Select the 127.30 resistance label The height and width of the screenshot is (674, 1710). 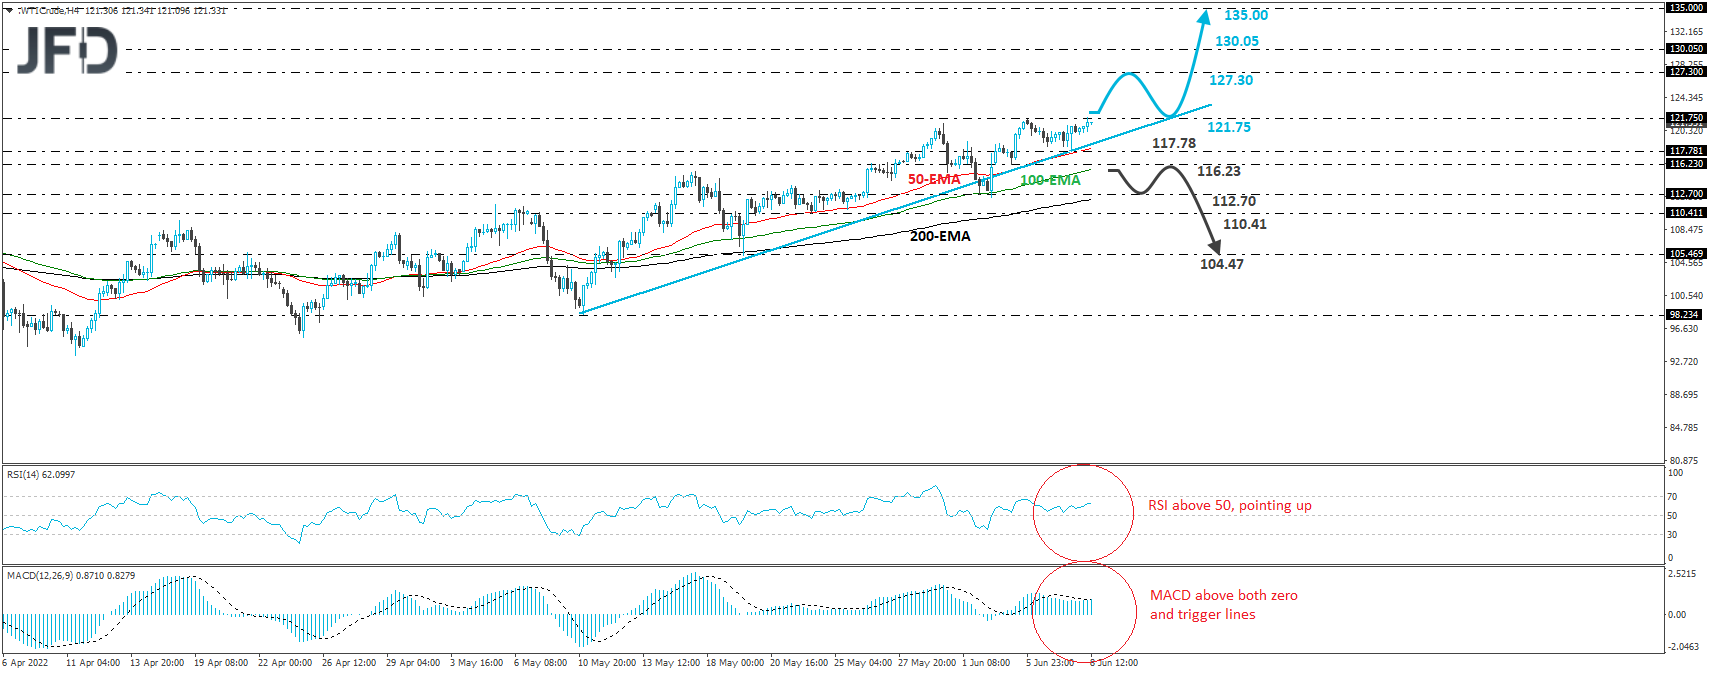[x=1231, y=80]
